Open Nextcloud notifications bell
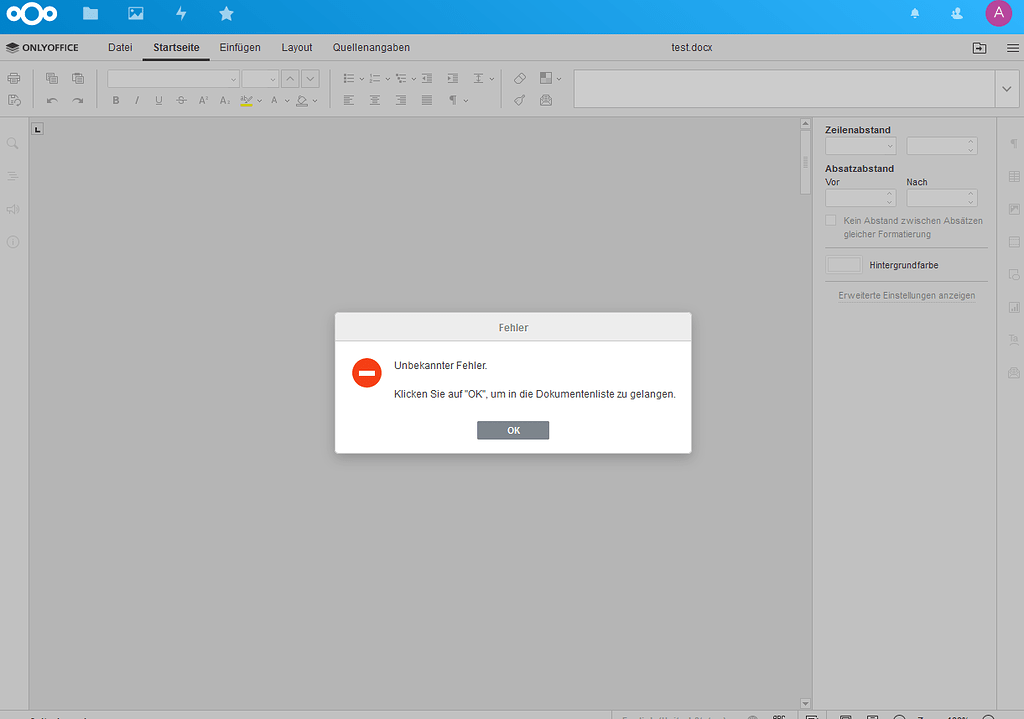Viewport: 1024px width, 719px height. point(915,14)
